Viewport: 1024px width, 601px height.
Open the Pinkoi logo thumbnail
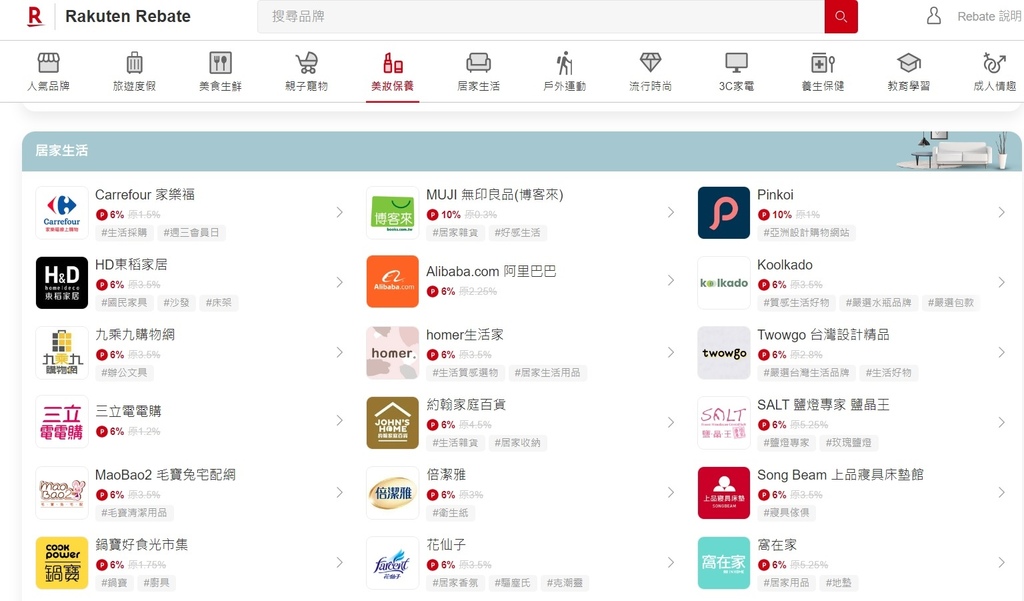coord(724,213)
